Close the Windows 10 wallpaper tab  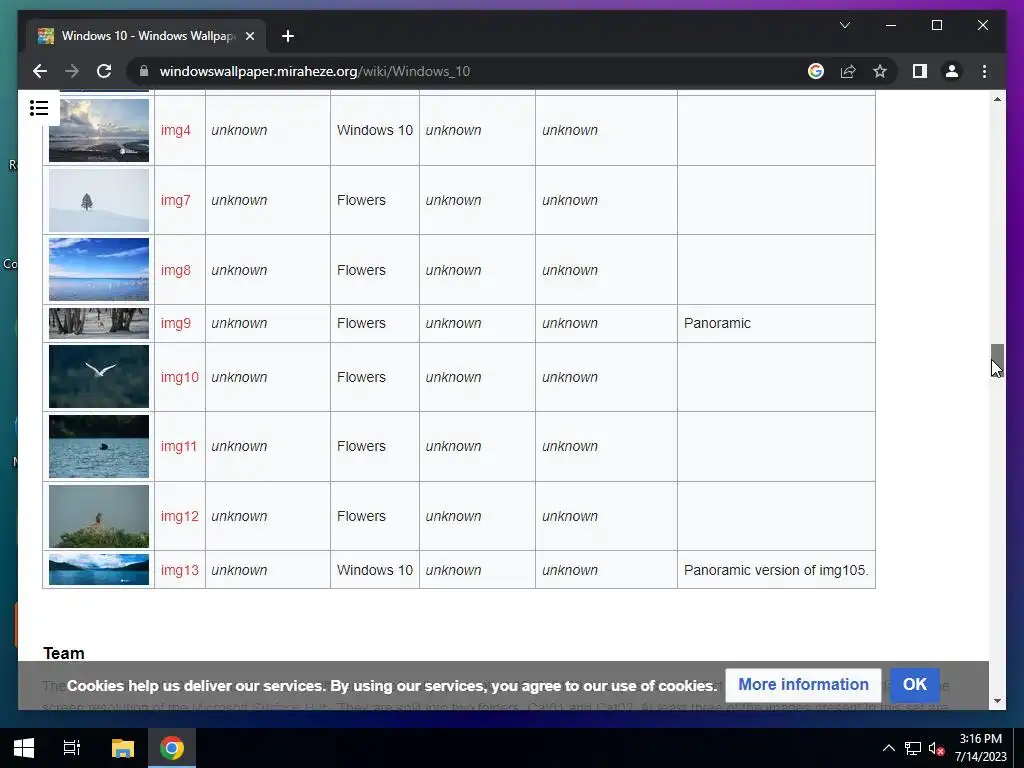tap(249, 36)
